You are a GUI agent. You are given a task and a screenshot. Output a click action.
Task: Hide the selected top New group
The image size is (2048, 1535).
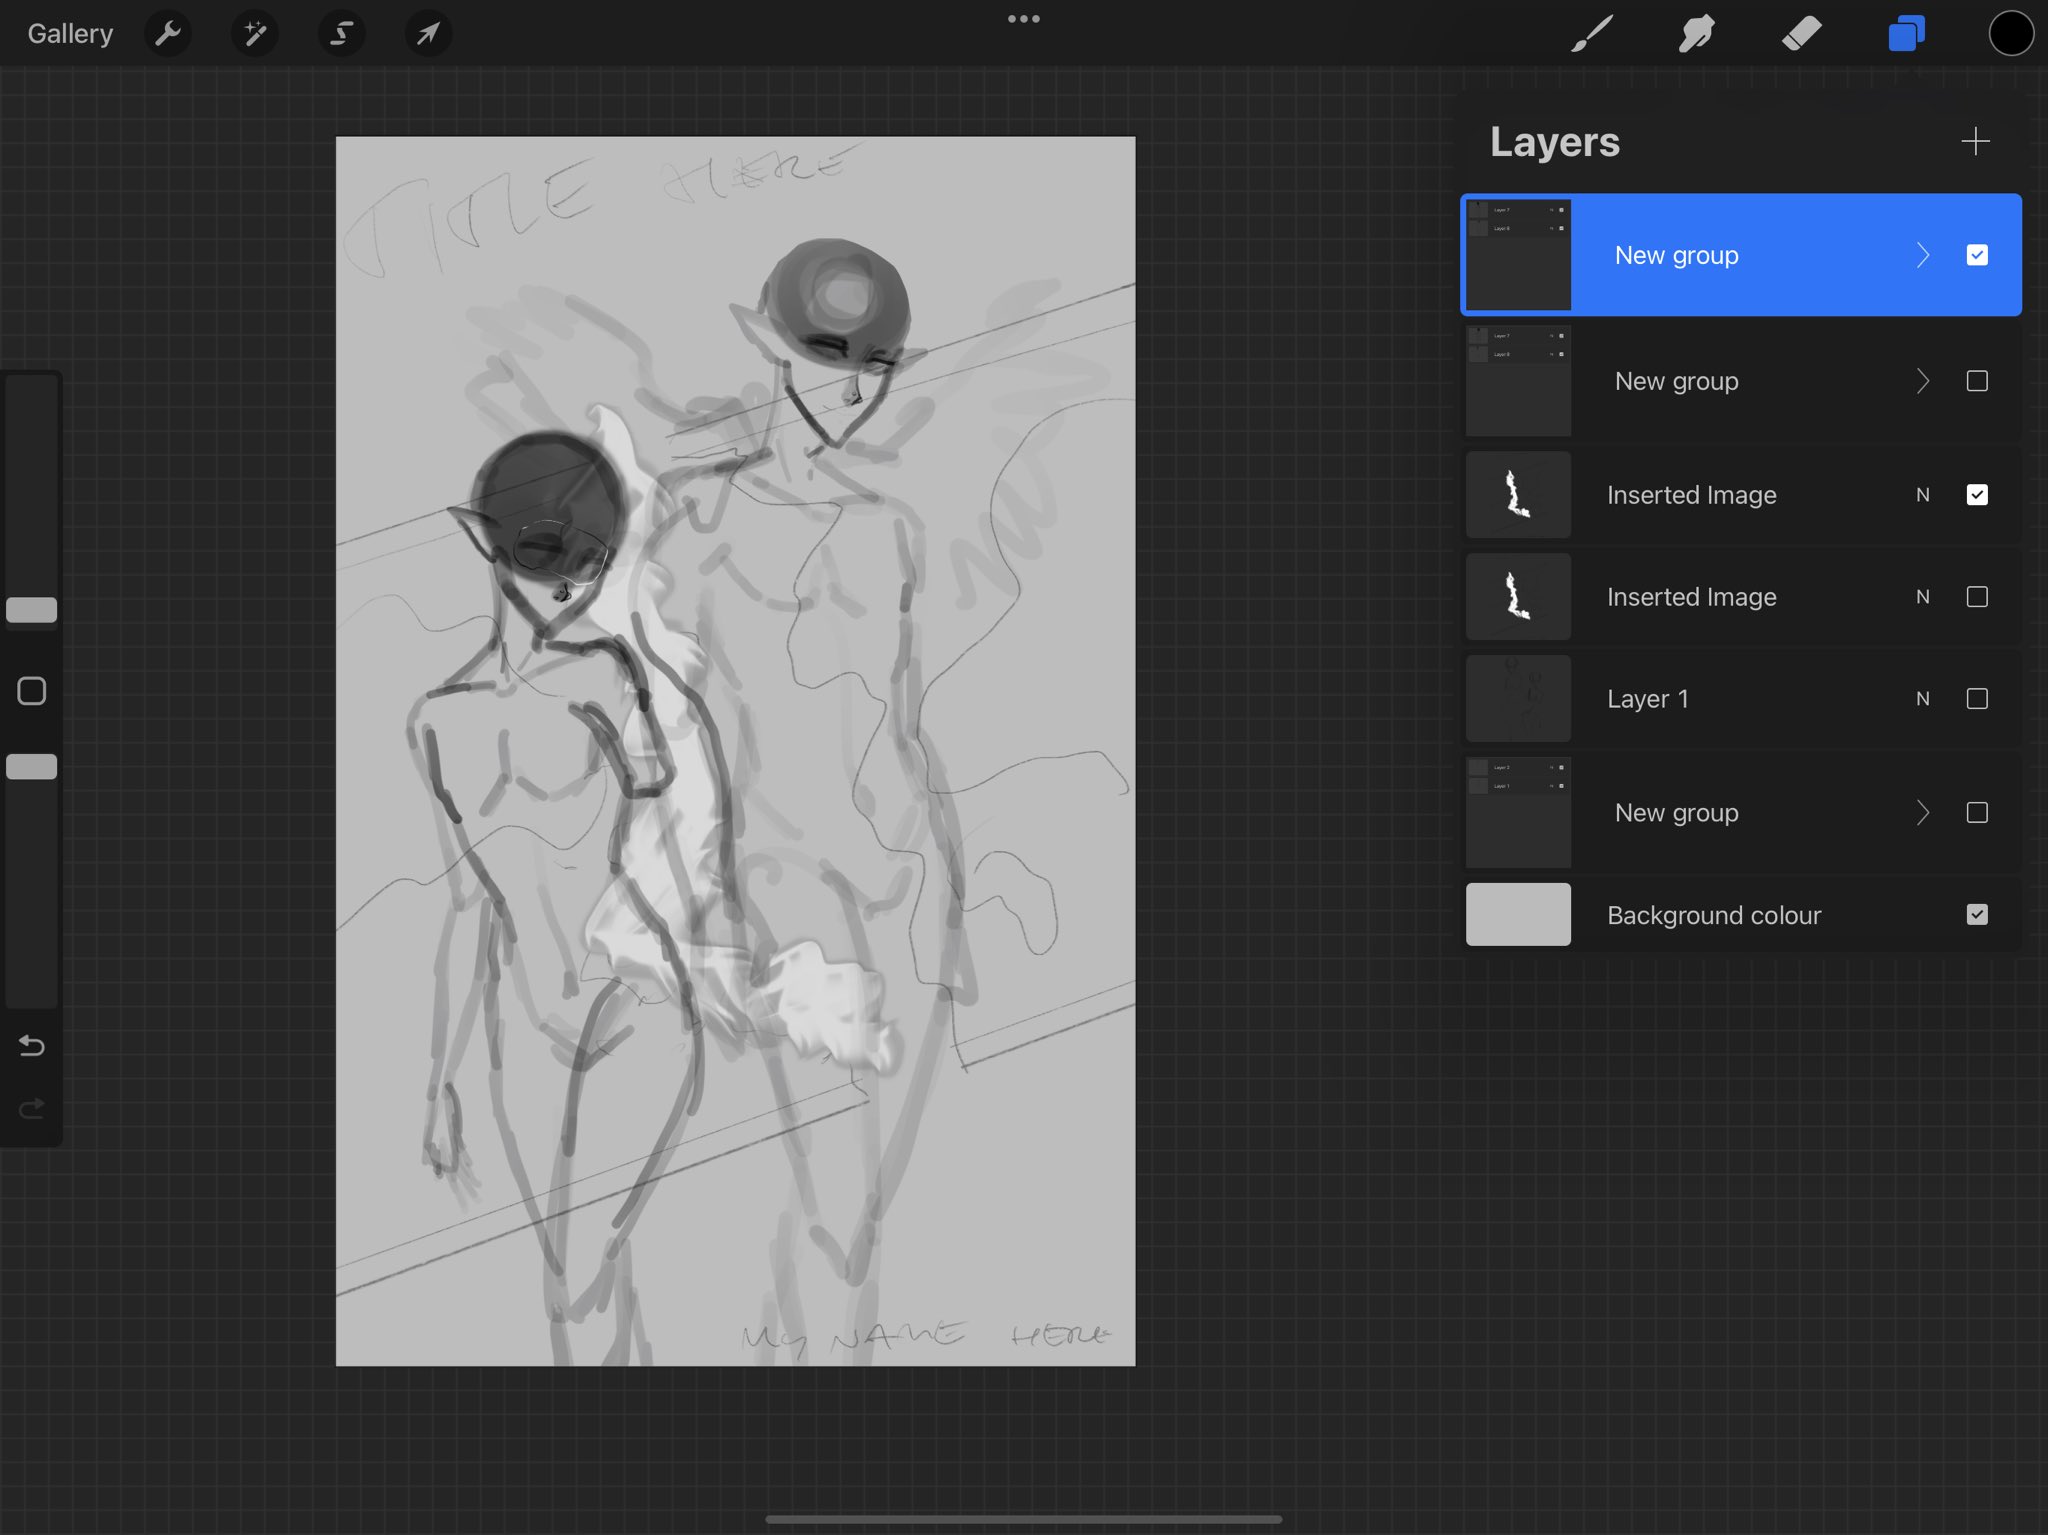tap(1976, 255)
